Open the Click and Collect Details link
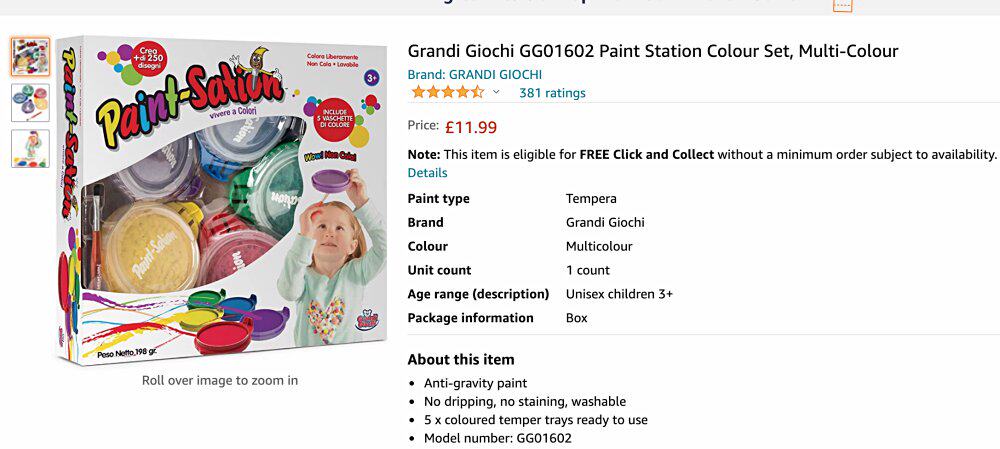 pyautogui.click(x=427, y=173)
